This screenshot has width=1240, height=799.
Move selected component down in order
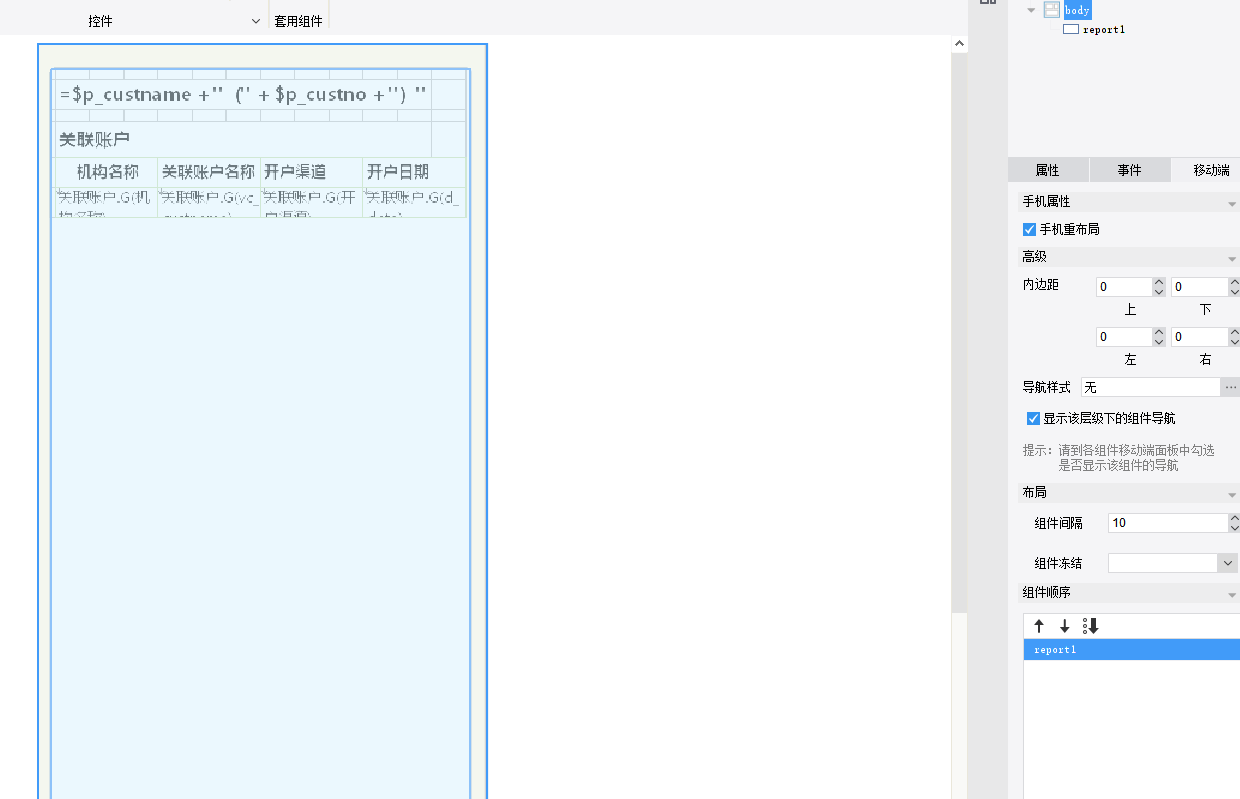1065,626
